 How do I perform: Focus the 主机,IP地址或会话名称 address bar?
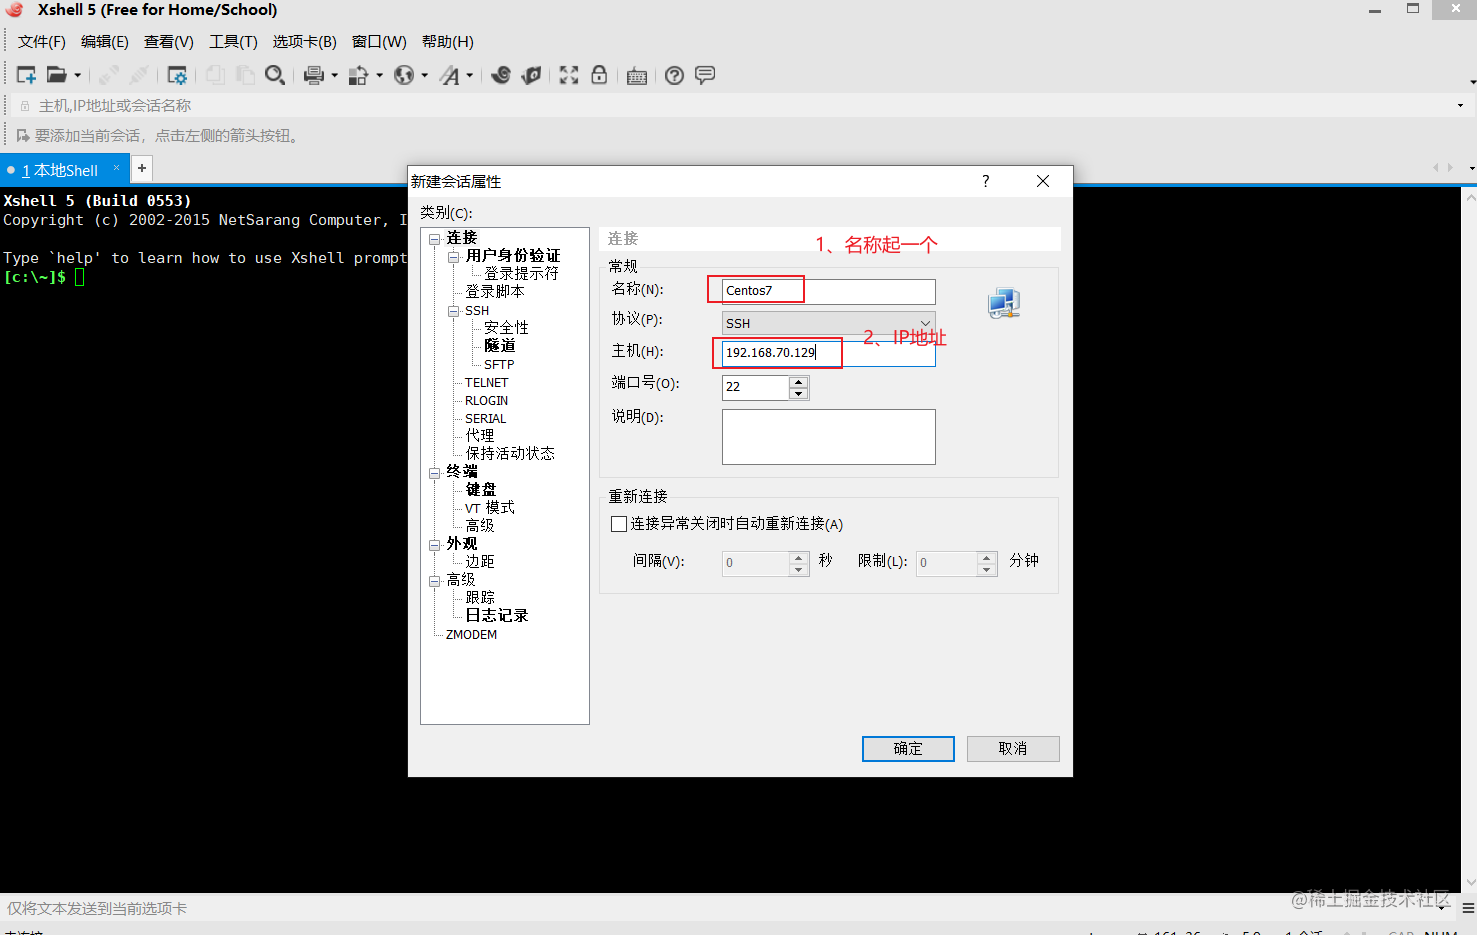point(740,105)
